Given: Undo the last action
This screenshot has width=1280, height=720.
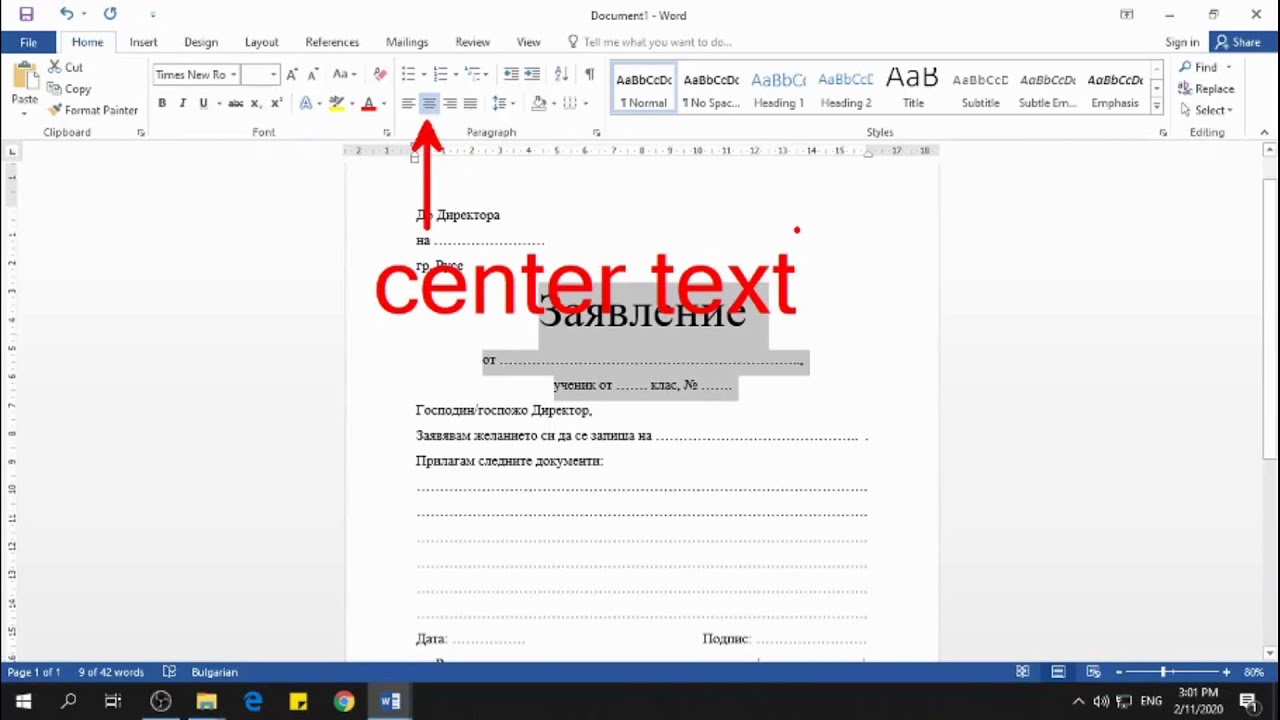Looking at the screenshot, I should point(66,14).
